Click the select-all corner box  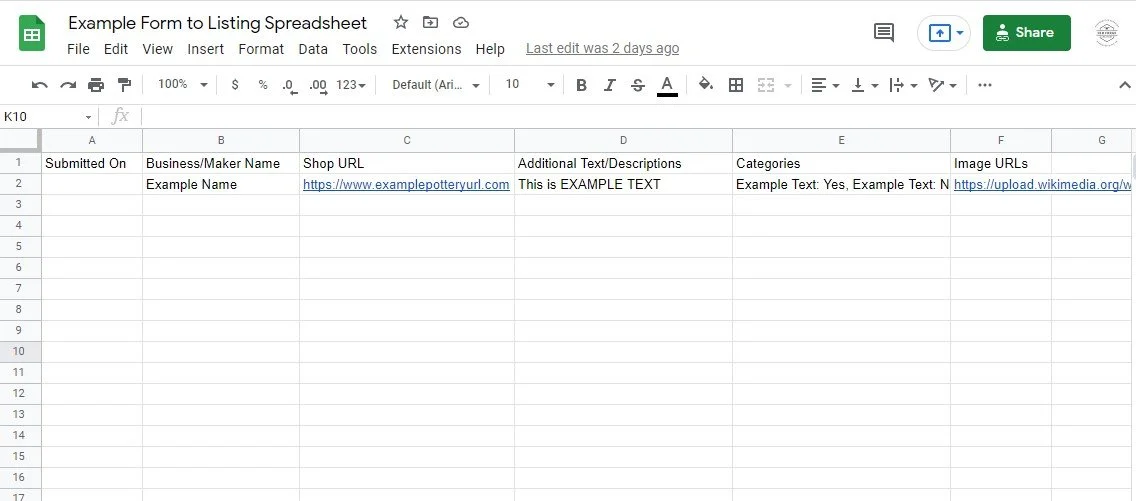20,140
